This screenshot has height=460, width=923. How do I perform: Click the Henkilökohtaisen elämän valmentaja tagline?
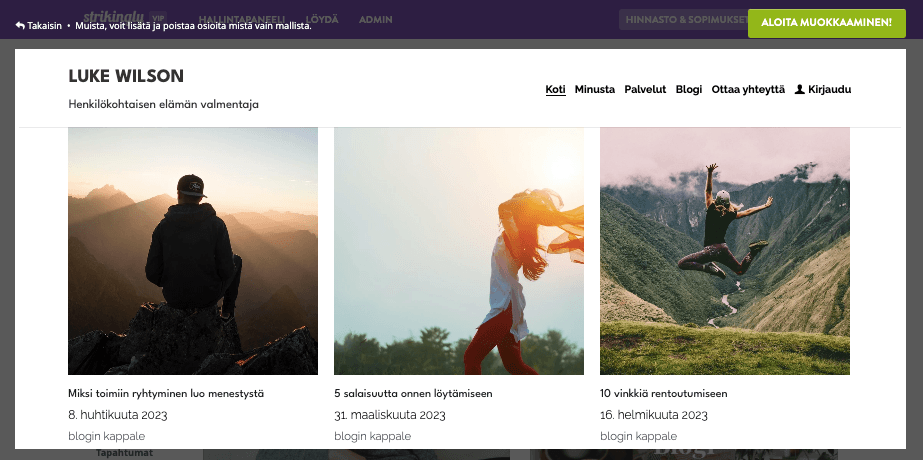coord(164,104)
